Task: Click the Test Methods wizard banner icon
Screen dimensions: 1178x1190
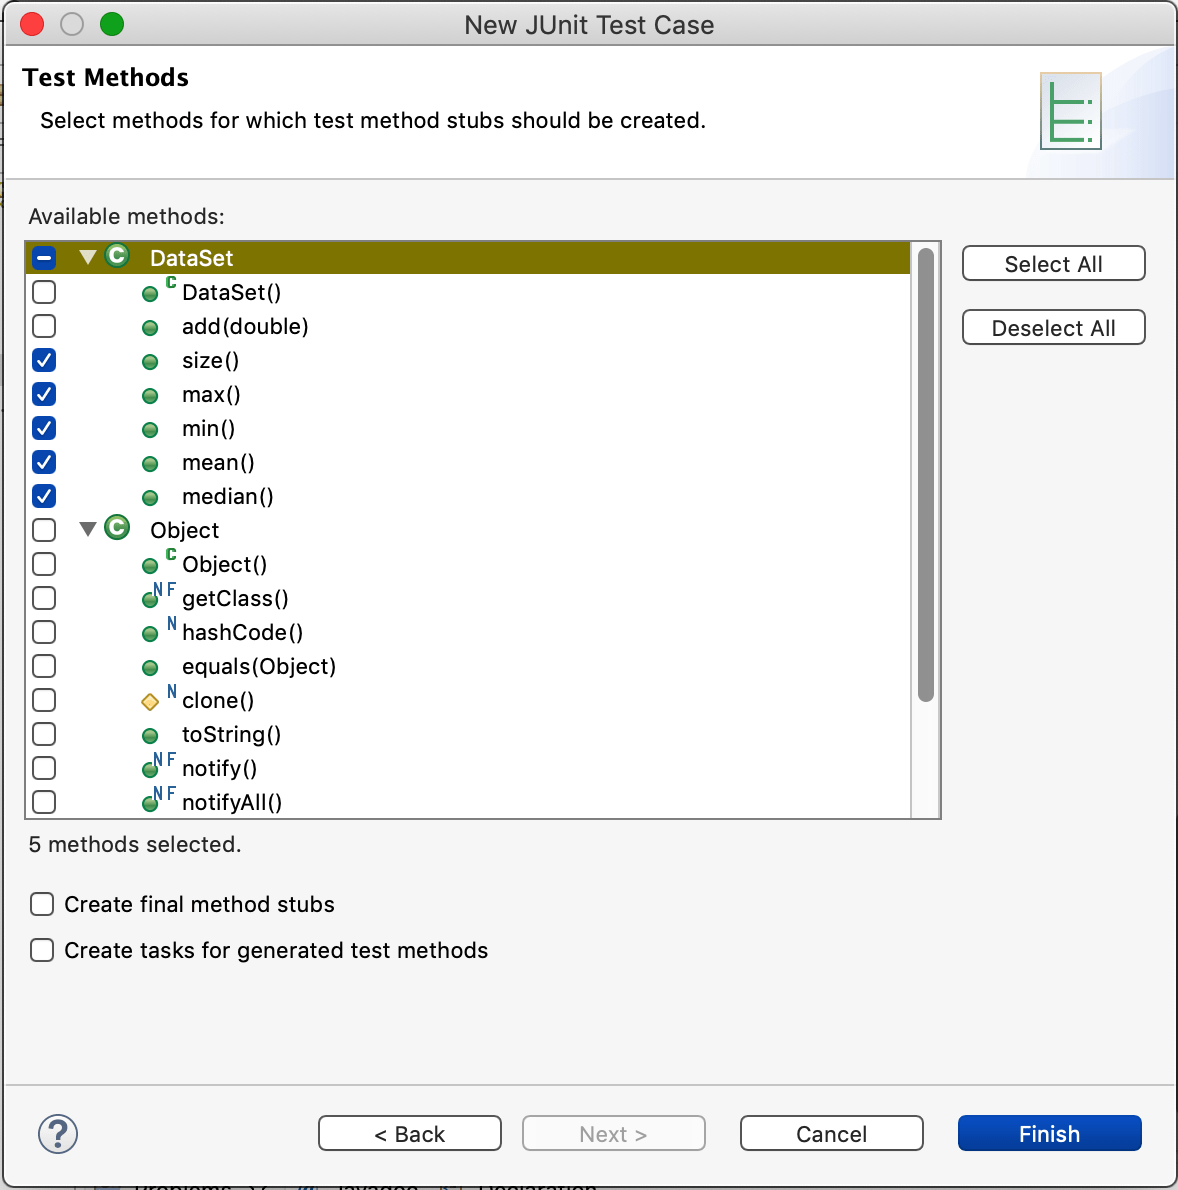Action: (1070, 111)
